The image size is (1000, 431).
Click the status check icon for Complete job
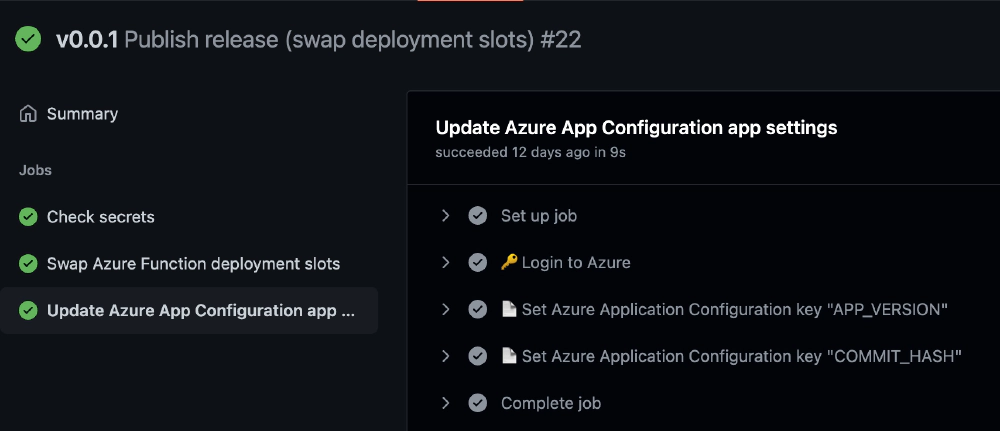478,403
